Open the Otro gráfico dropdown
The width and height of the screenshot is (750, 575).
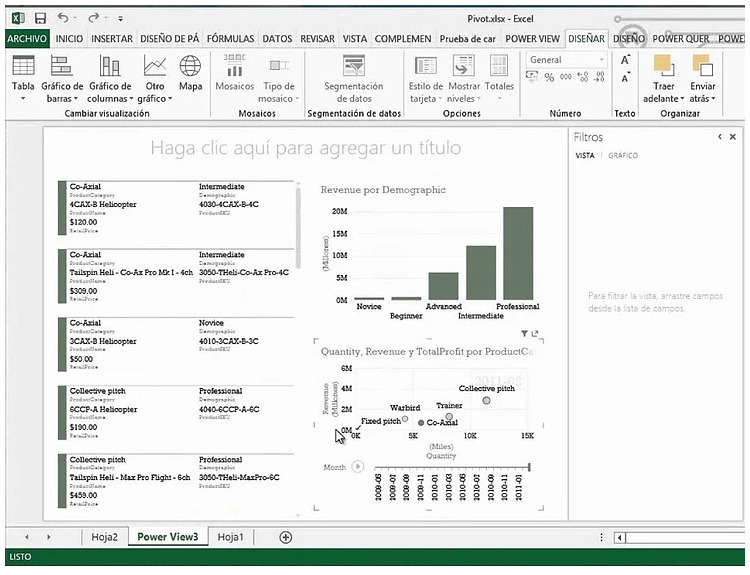pos(154,78)
